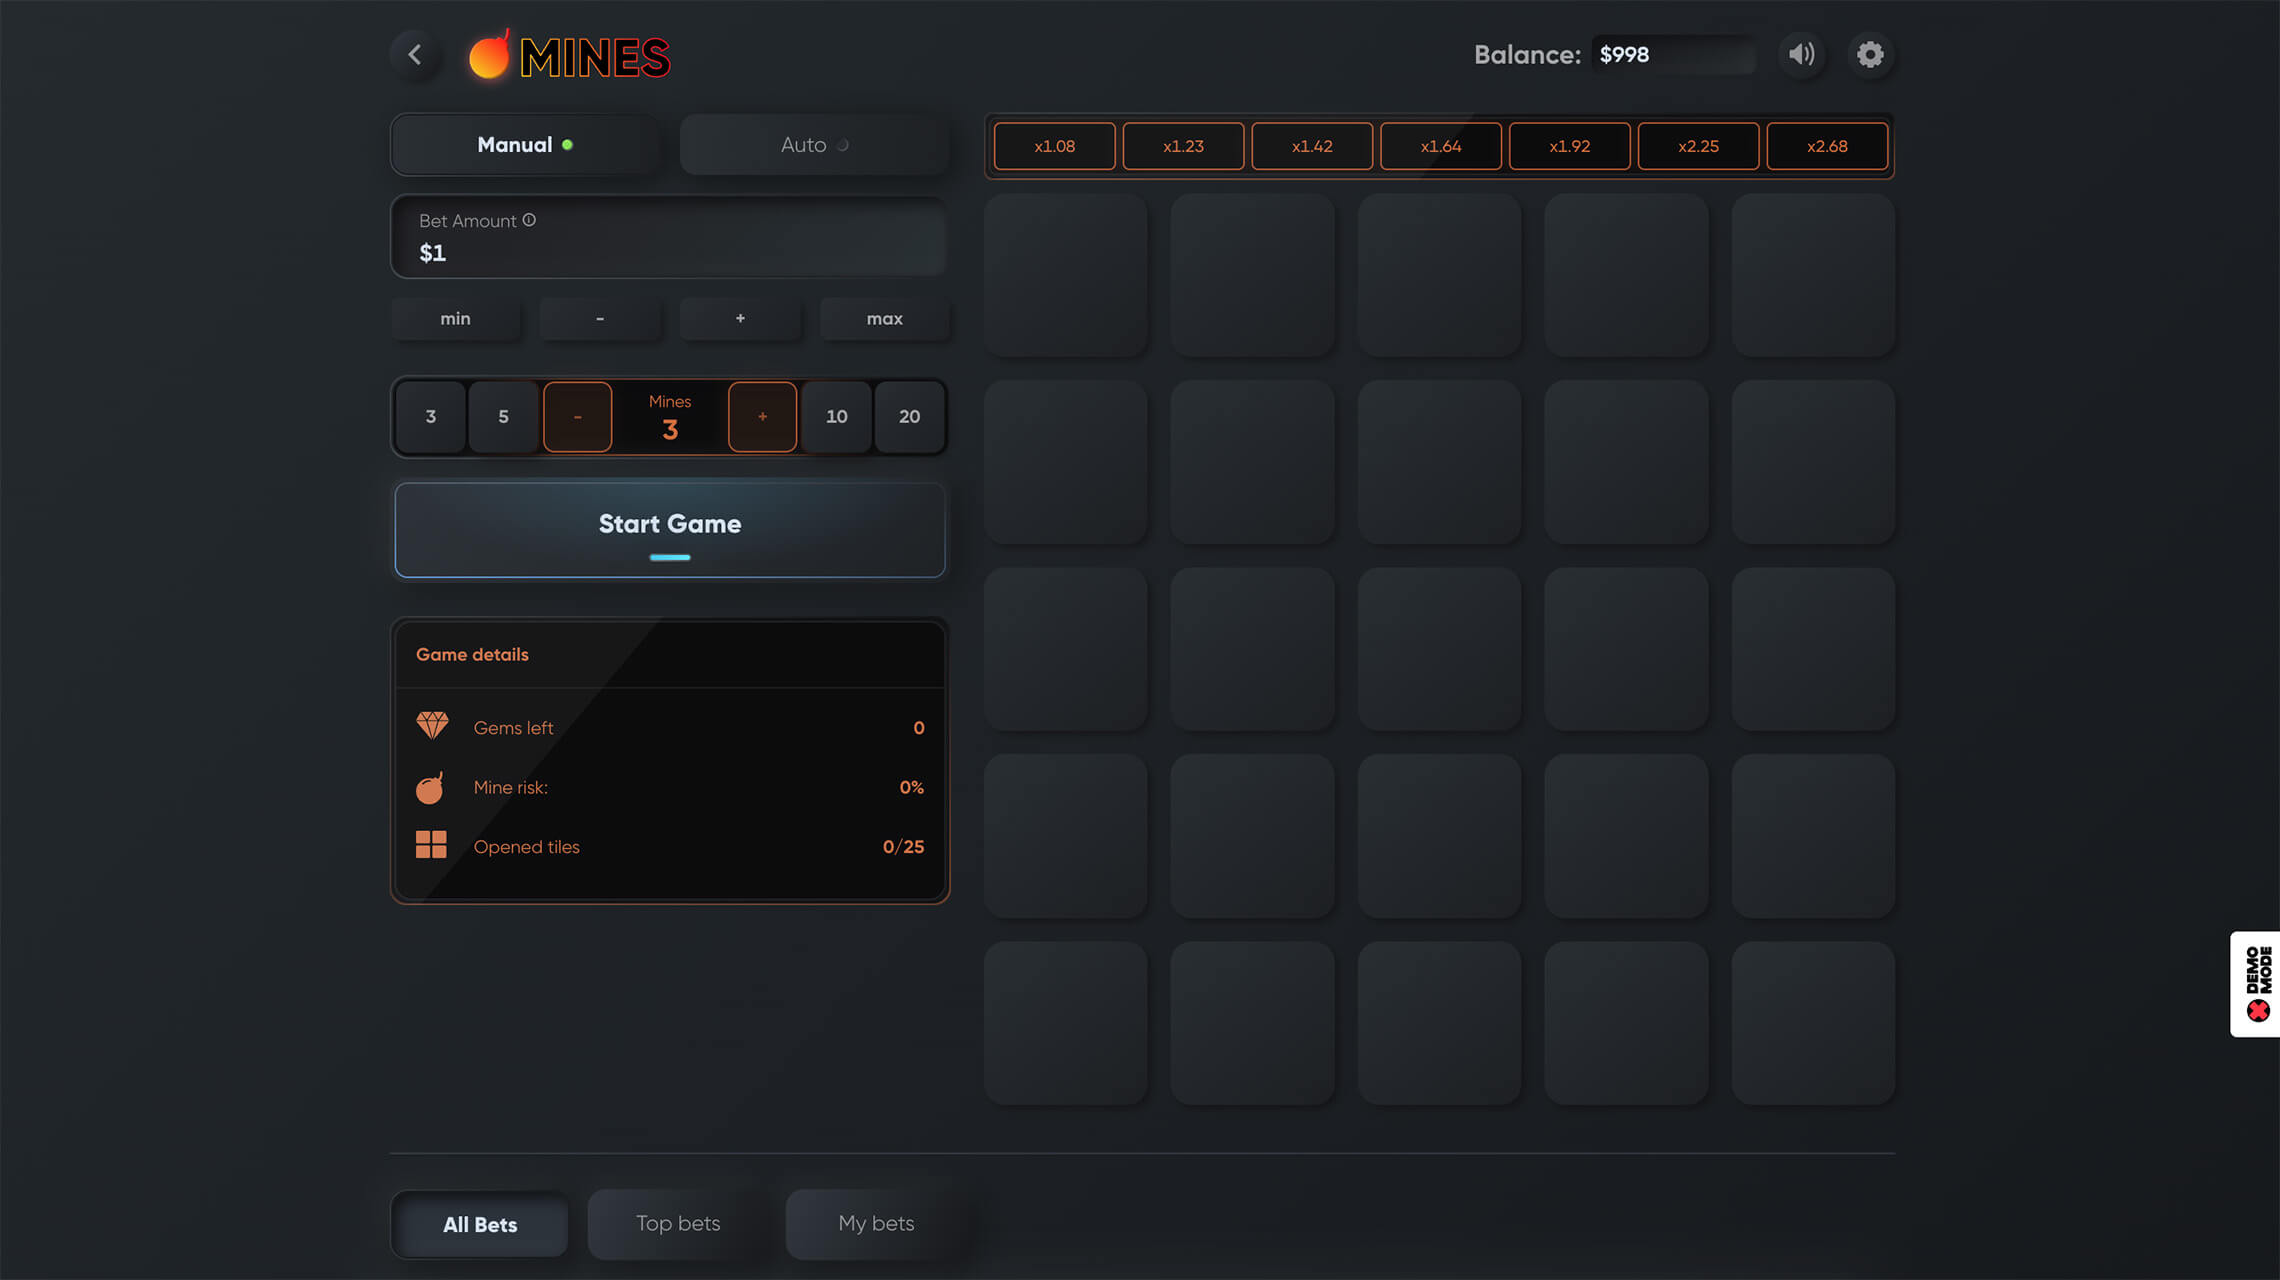
Task: Decrease mines count with minus stepper
Action: pyautogui.click(x=577, y=417)
